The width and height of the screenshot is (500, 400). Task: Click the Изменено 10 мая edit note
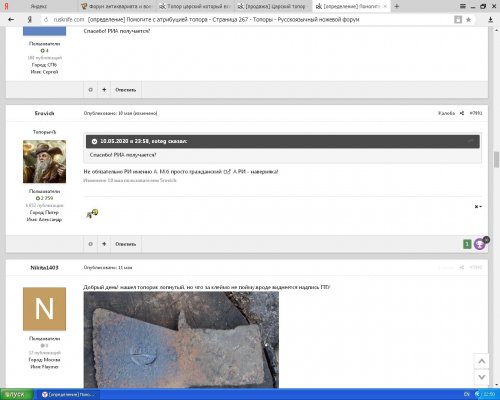tap(130, 180)
